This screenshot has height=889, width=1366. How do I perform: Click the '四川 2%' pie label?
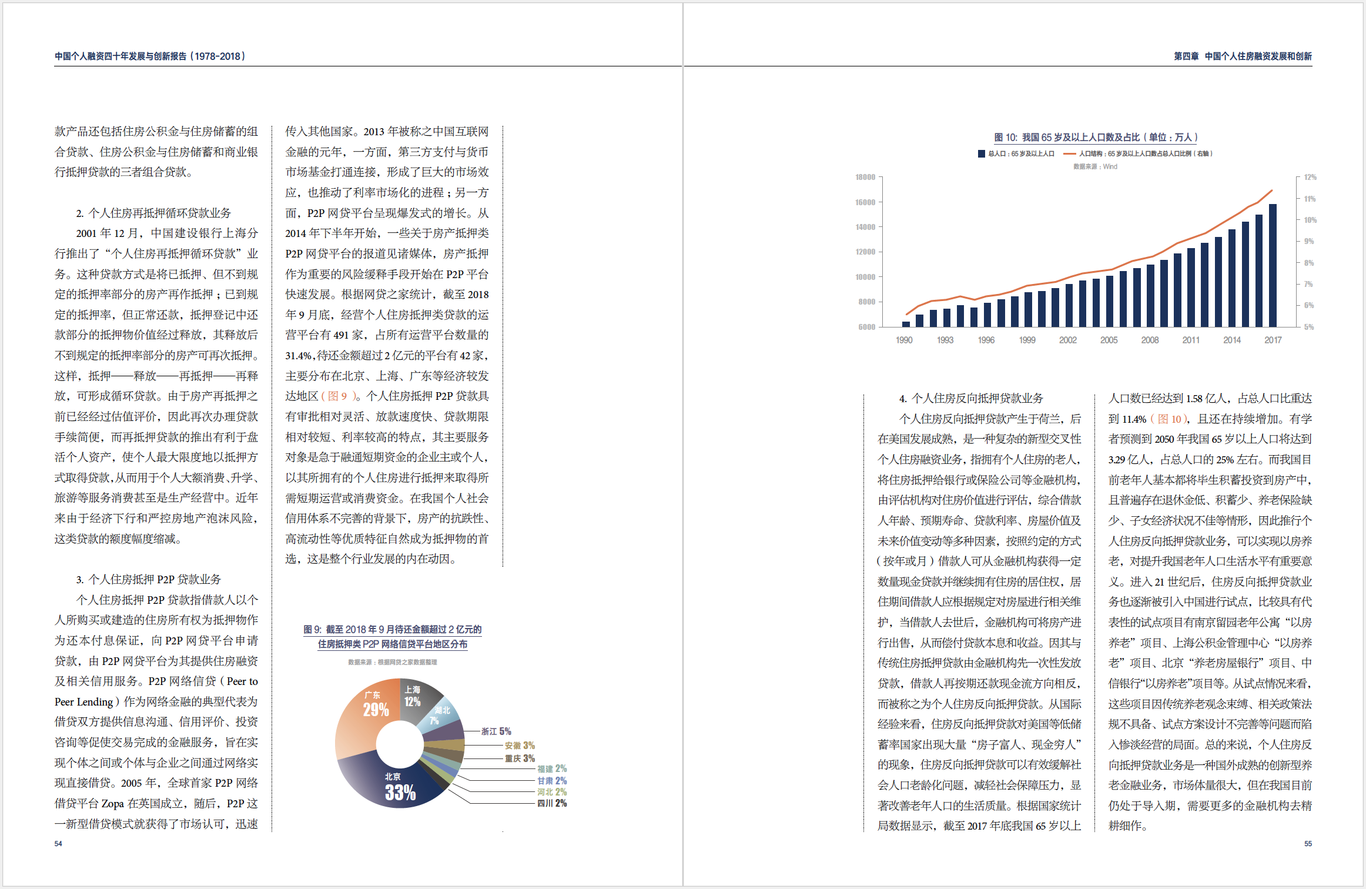tap(552, 803)
